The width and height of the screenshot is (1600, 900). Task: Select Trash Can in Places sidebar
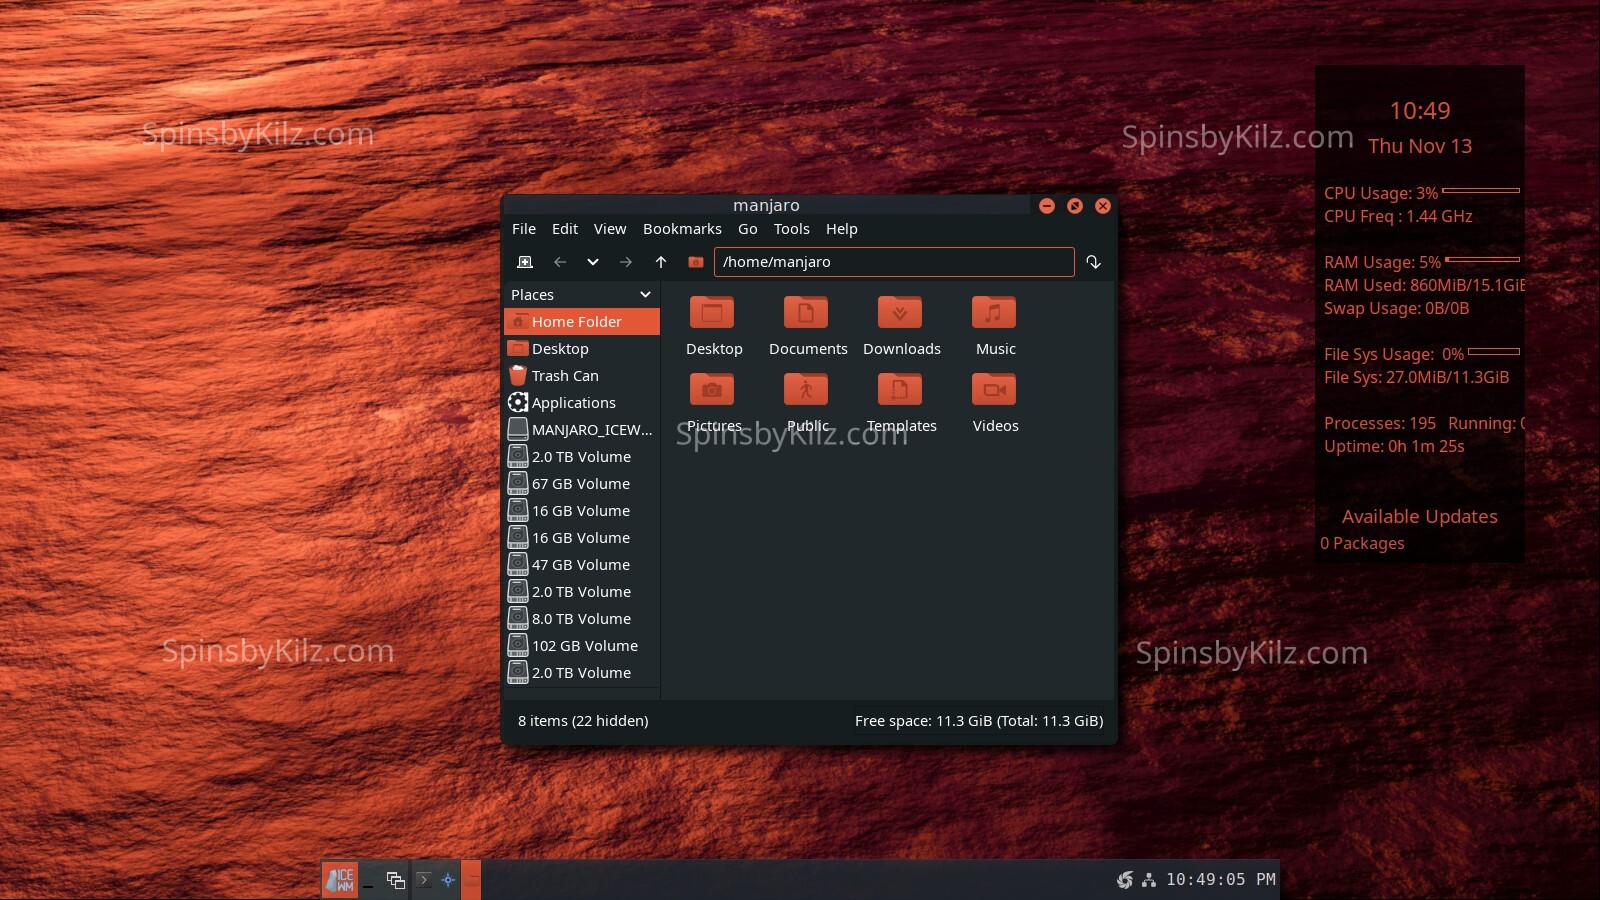pyautogui.click(x=565, y=376)
